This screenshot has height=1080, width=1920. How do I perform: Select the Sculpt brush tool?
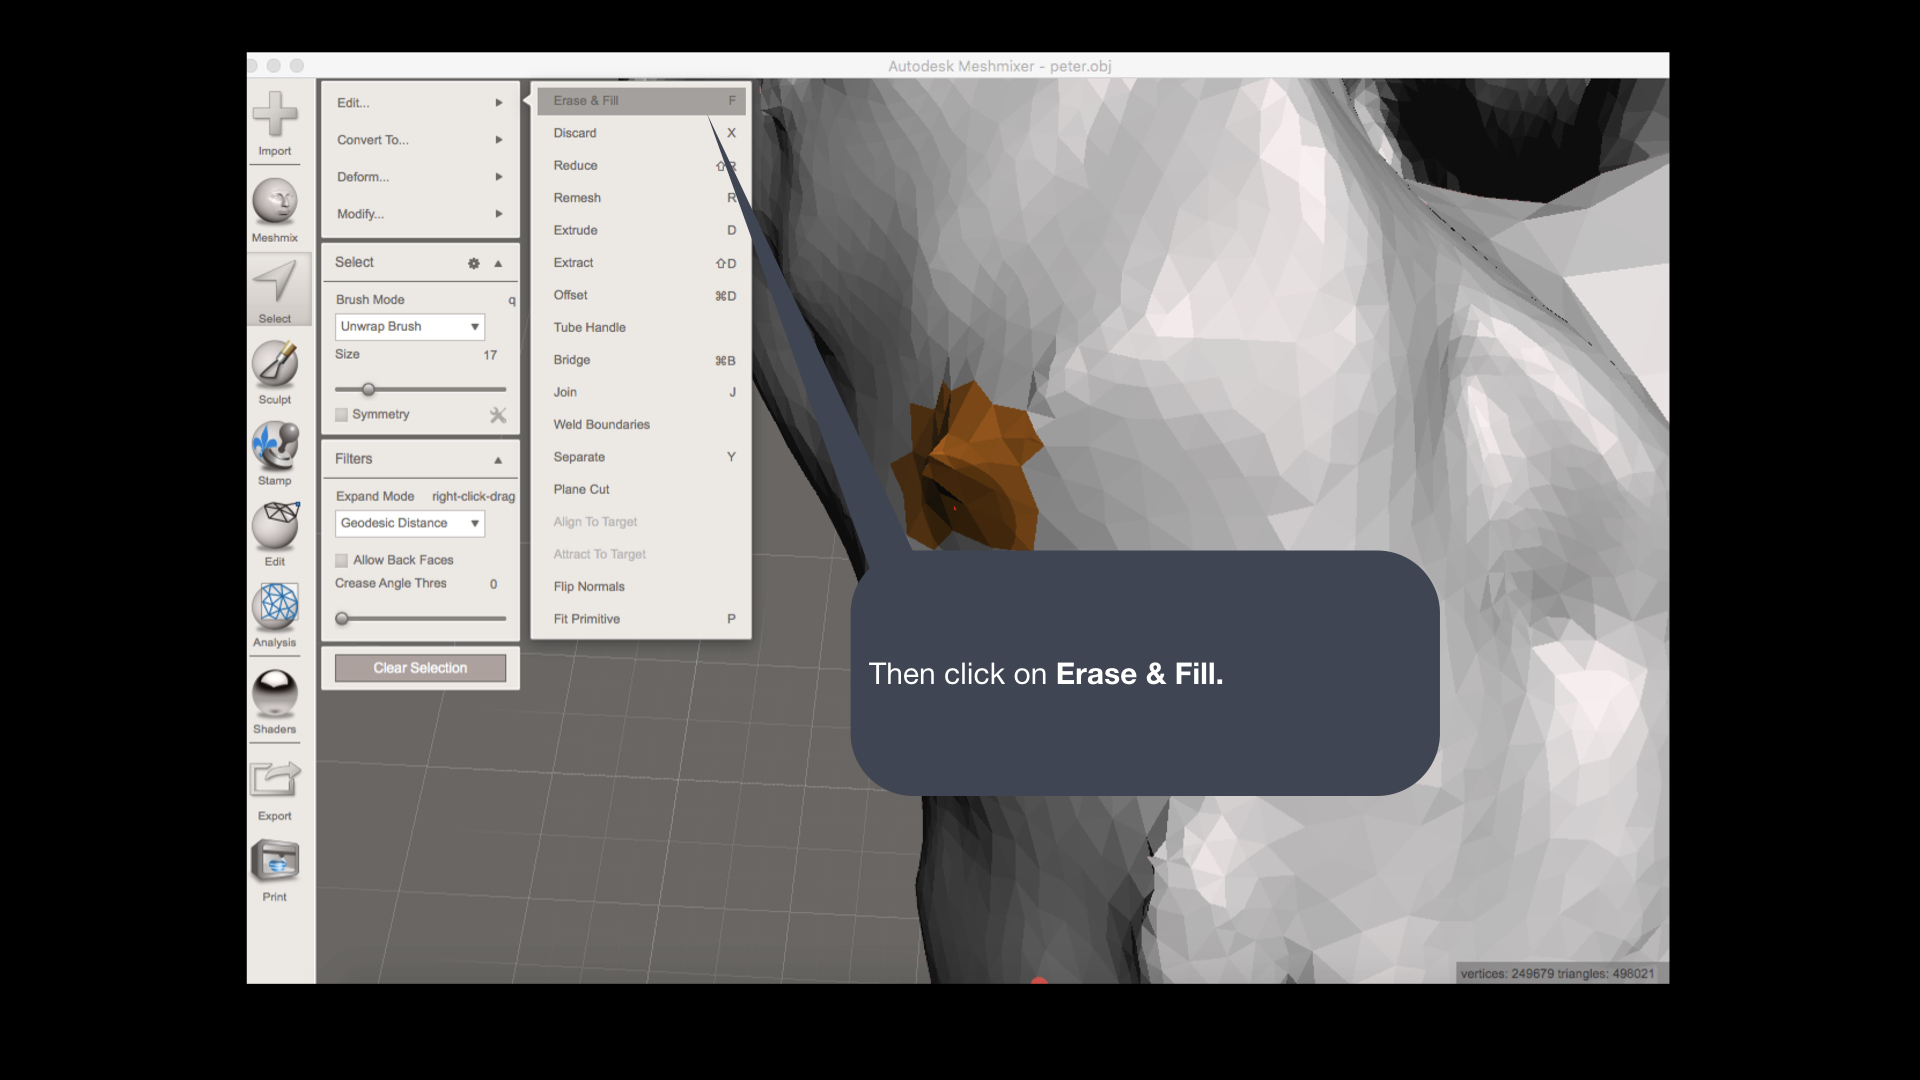[275, 364]
